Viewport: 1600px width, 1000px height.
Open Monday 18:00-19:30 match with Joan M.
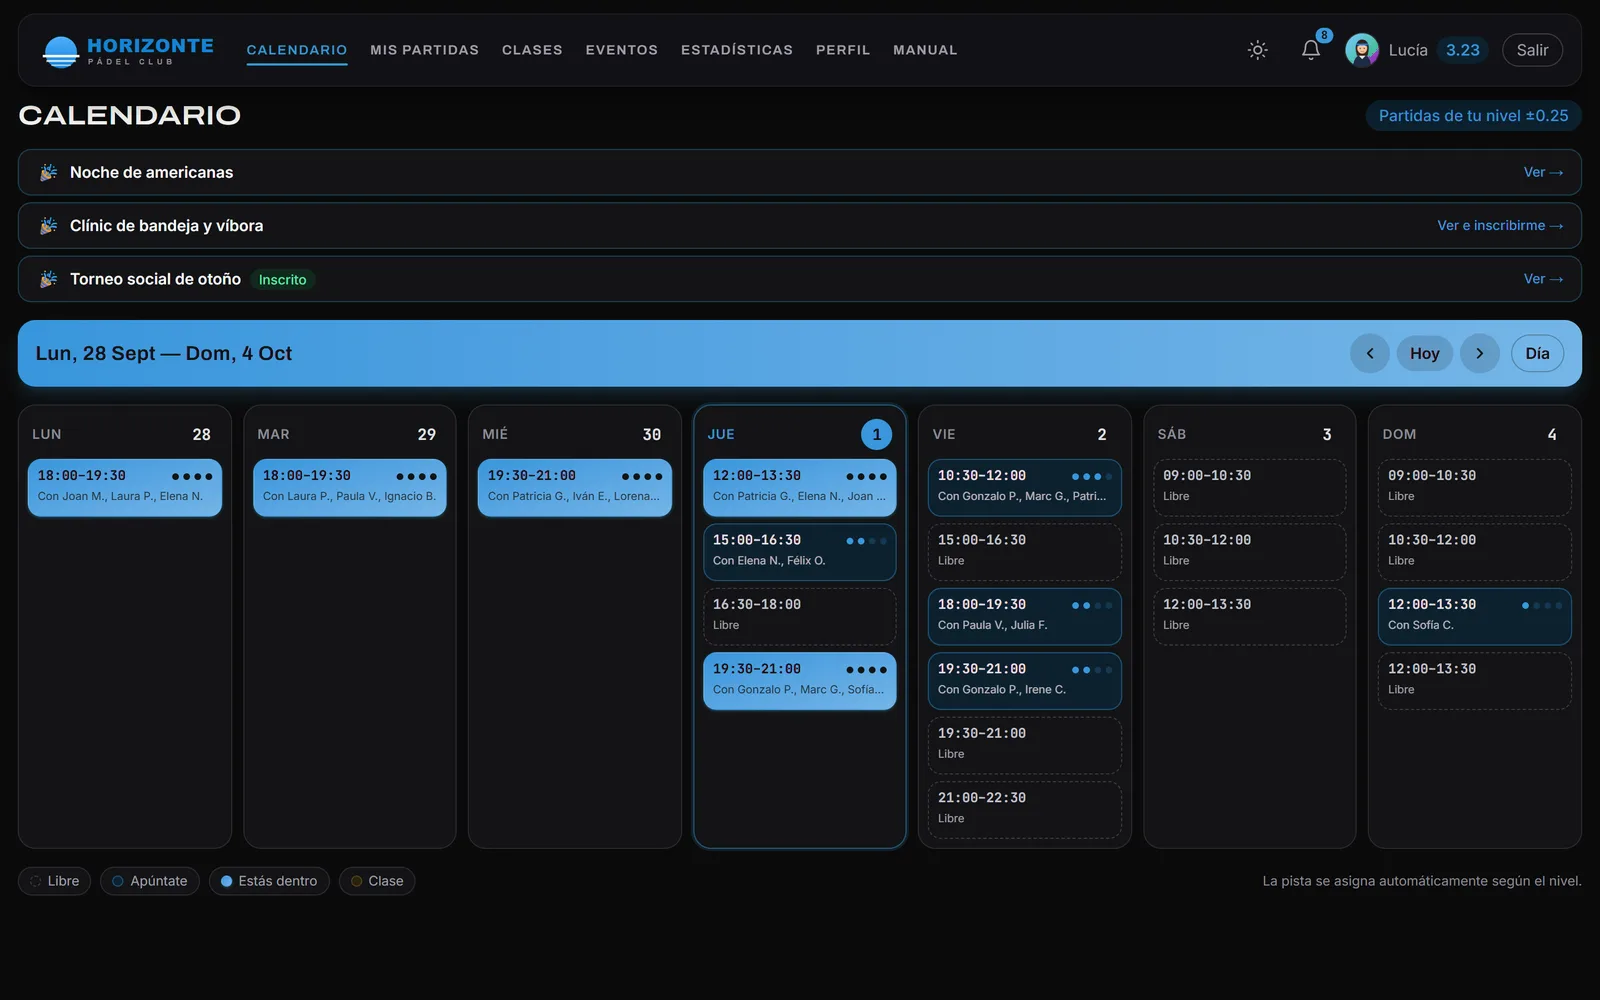[125, 488]
